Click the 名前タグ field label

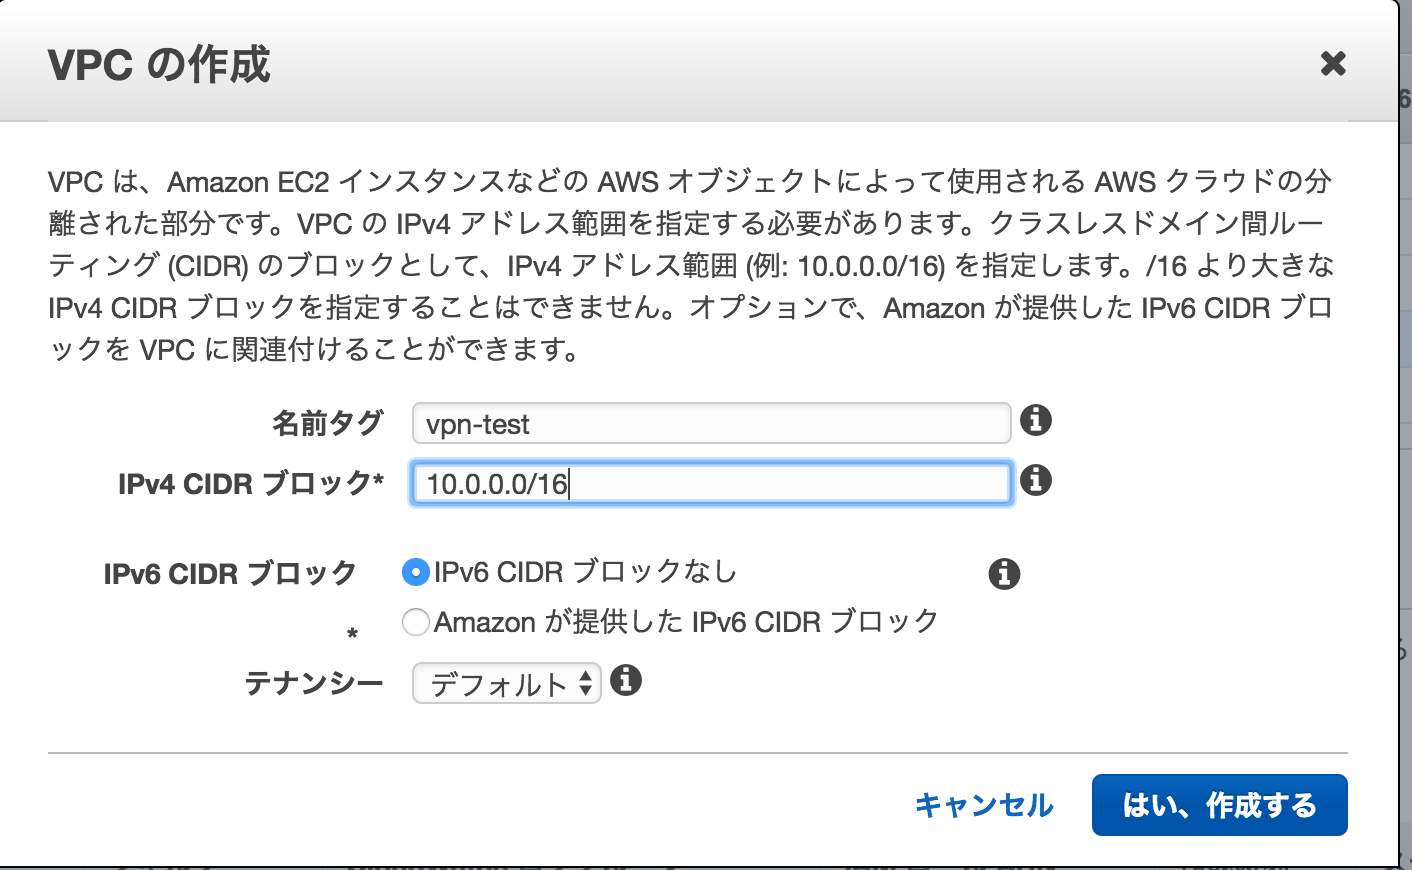click(x=328, y=423)
